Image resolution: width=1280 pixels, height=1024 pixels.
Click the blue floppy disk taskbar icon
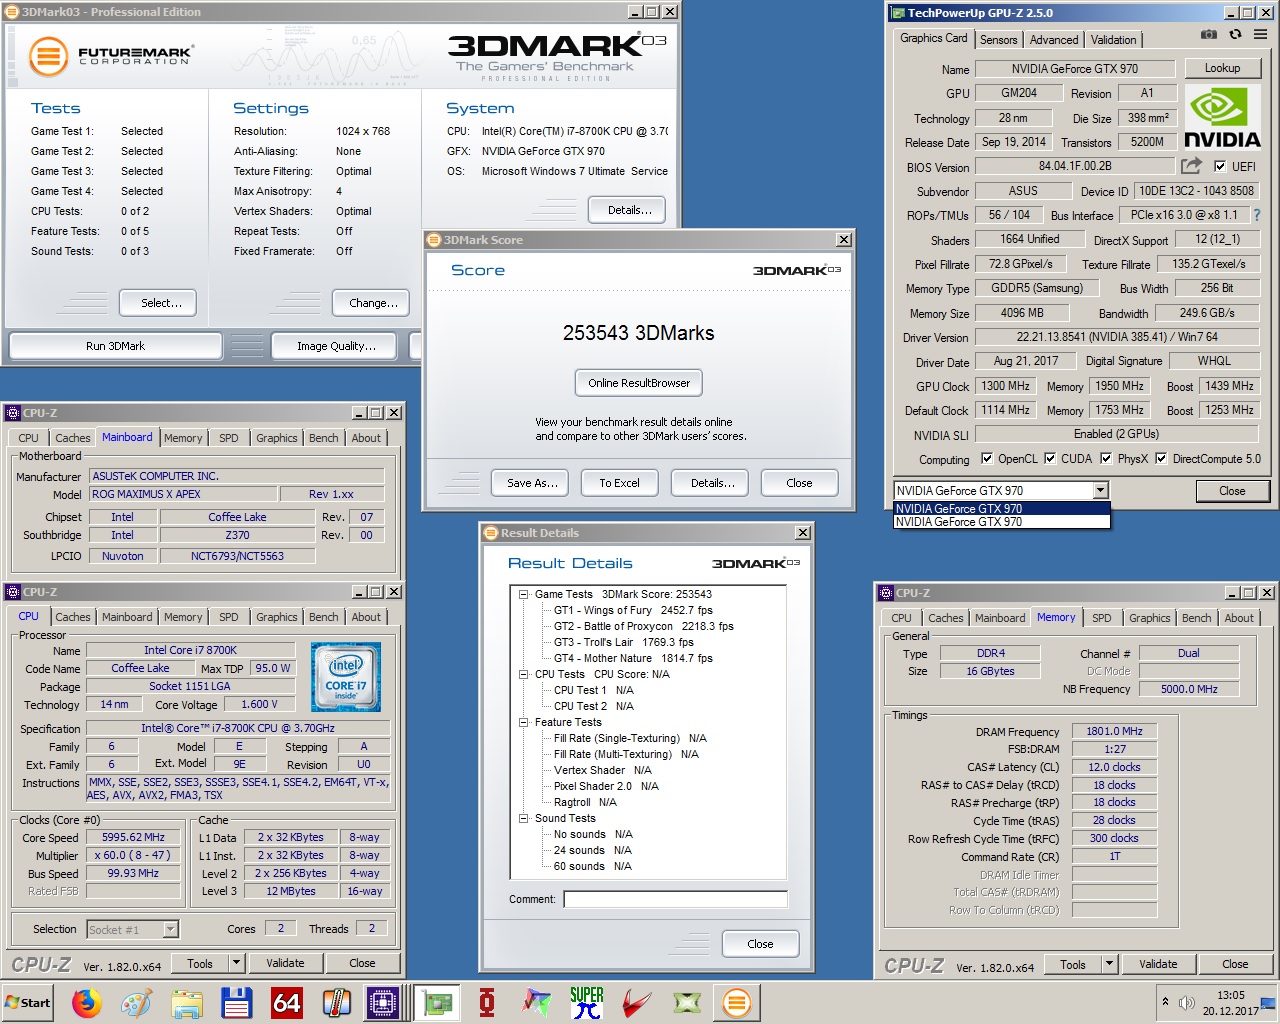[x=237, y=1002]
